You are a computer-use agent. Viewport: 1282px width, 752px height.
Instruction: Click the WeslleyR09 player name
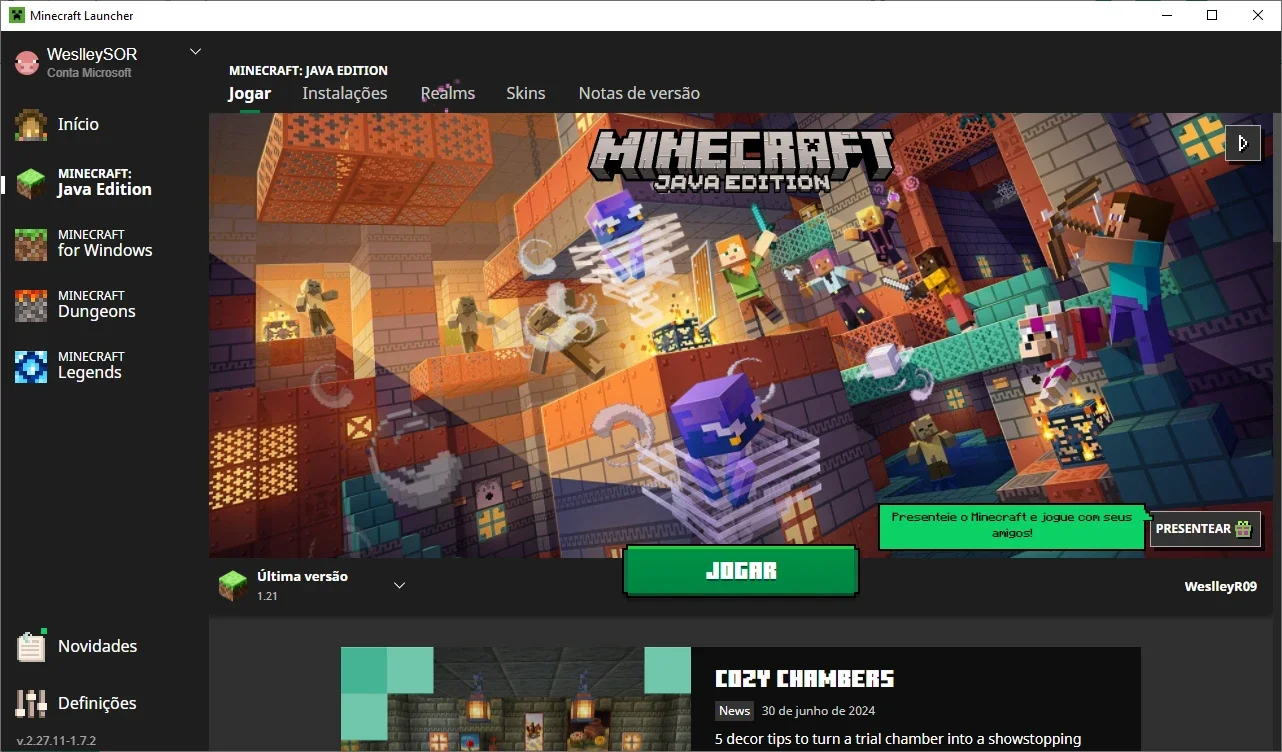1220,587
